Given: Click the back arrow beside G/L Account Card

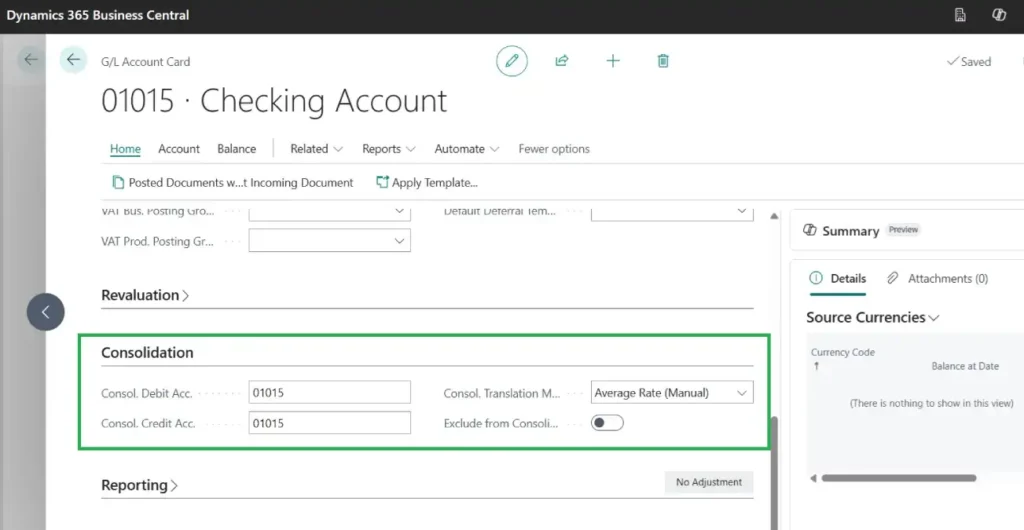Looking at the screenshot, I should (73, 60).
